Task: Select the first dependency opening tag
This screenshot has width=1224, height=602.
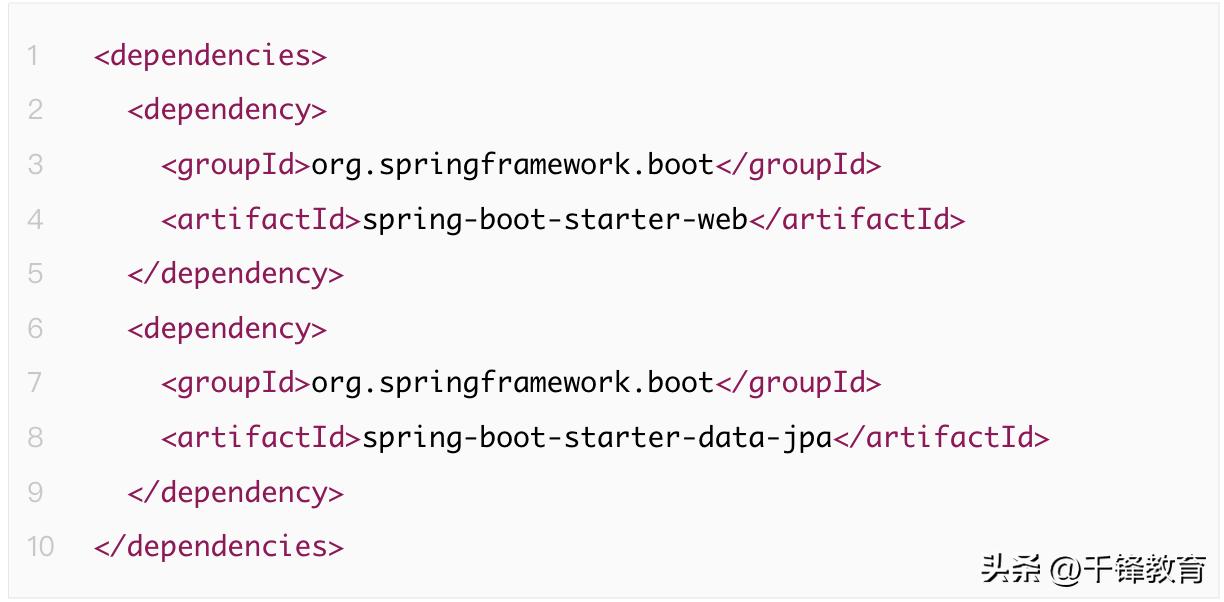Action: pyautogui.click(x=226, y=109)
